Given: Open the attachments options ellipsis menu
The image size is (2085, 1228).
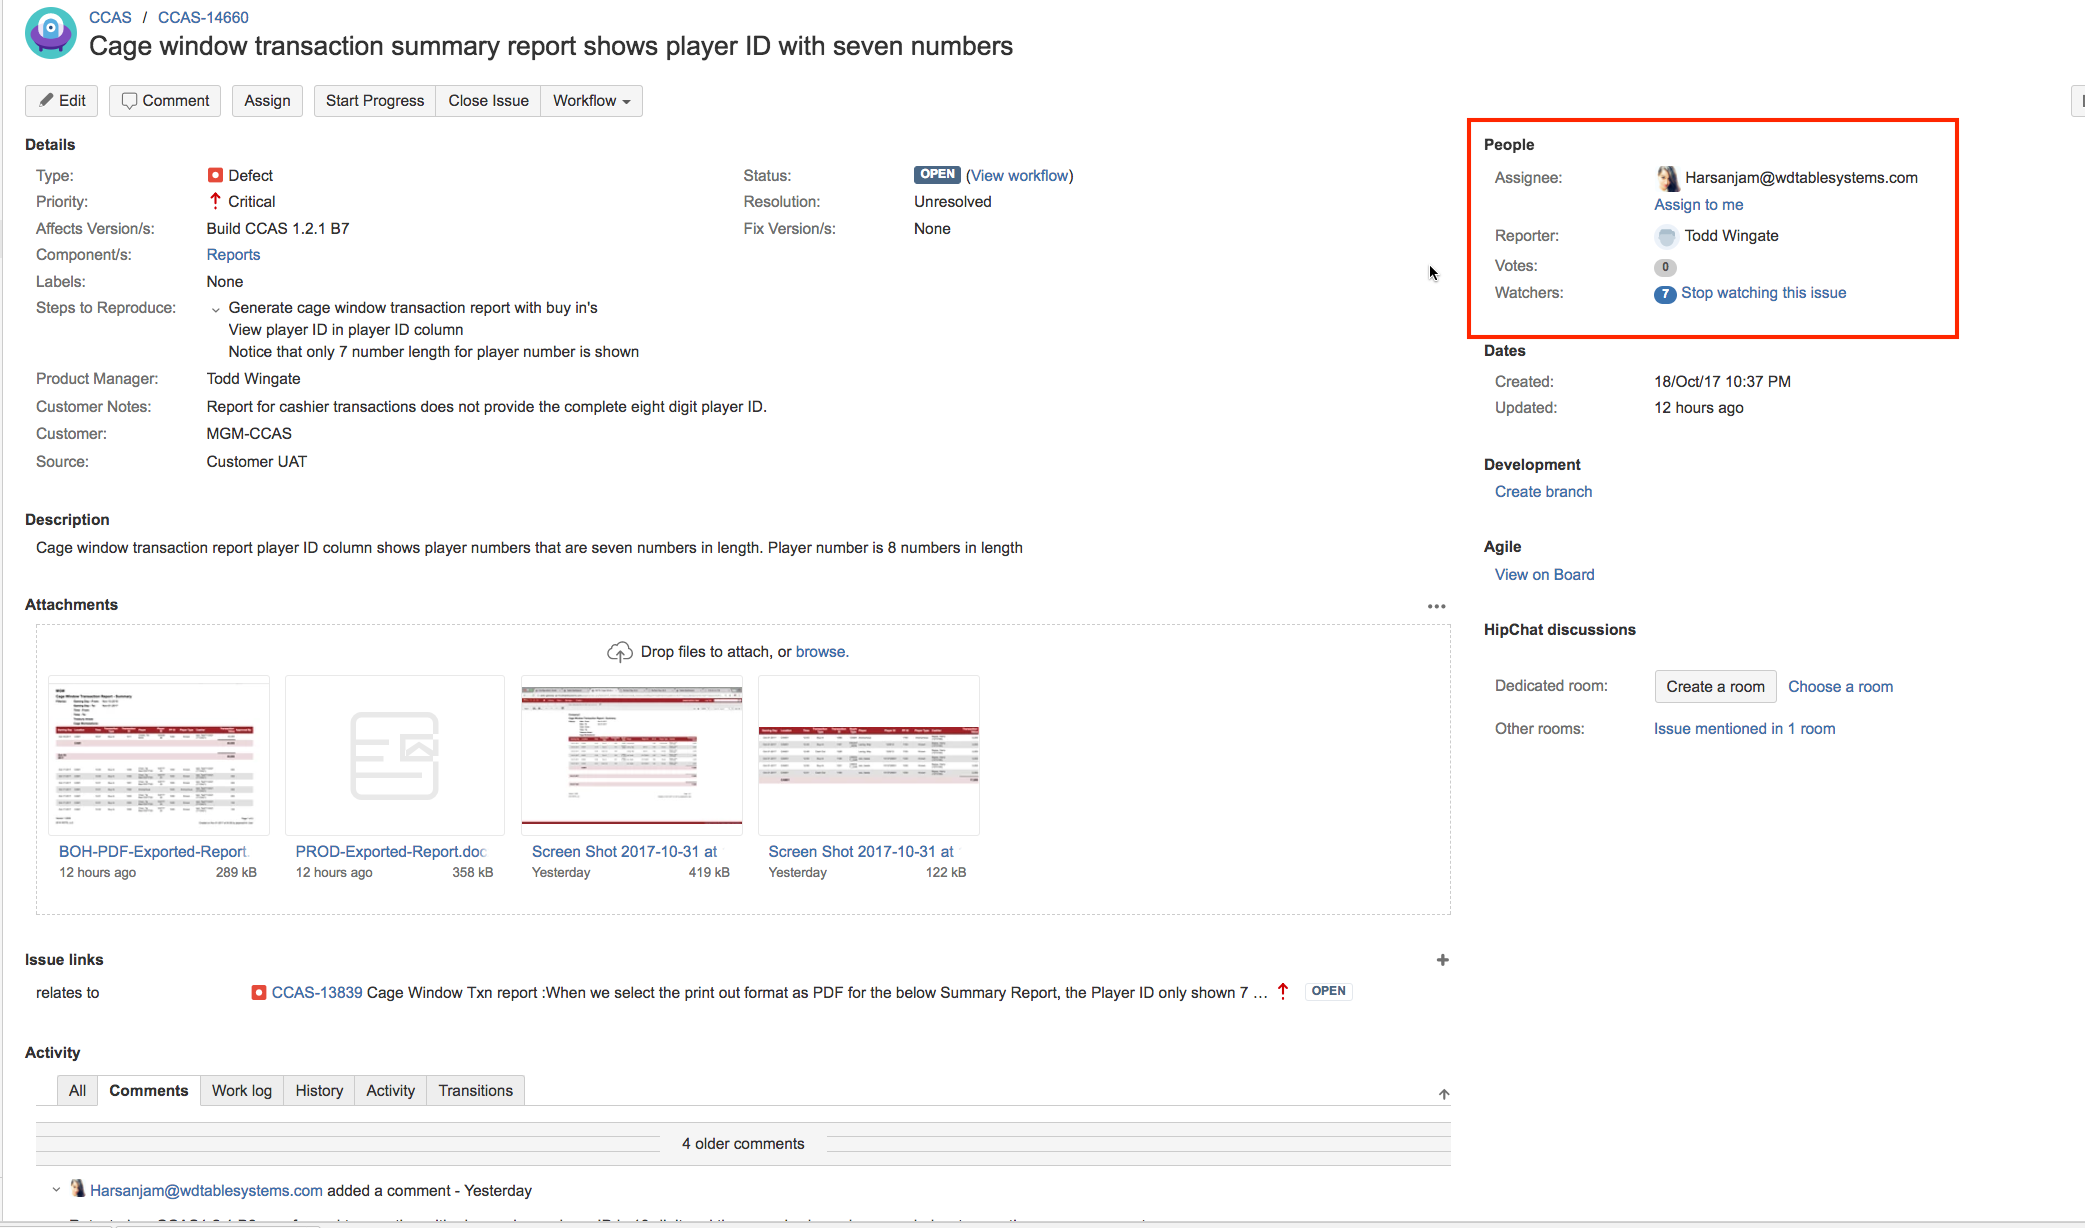Looking at the screenshot, I should click(x=1436, y=606).
